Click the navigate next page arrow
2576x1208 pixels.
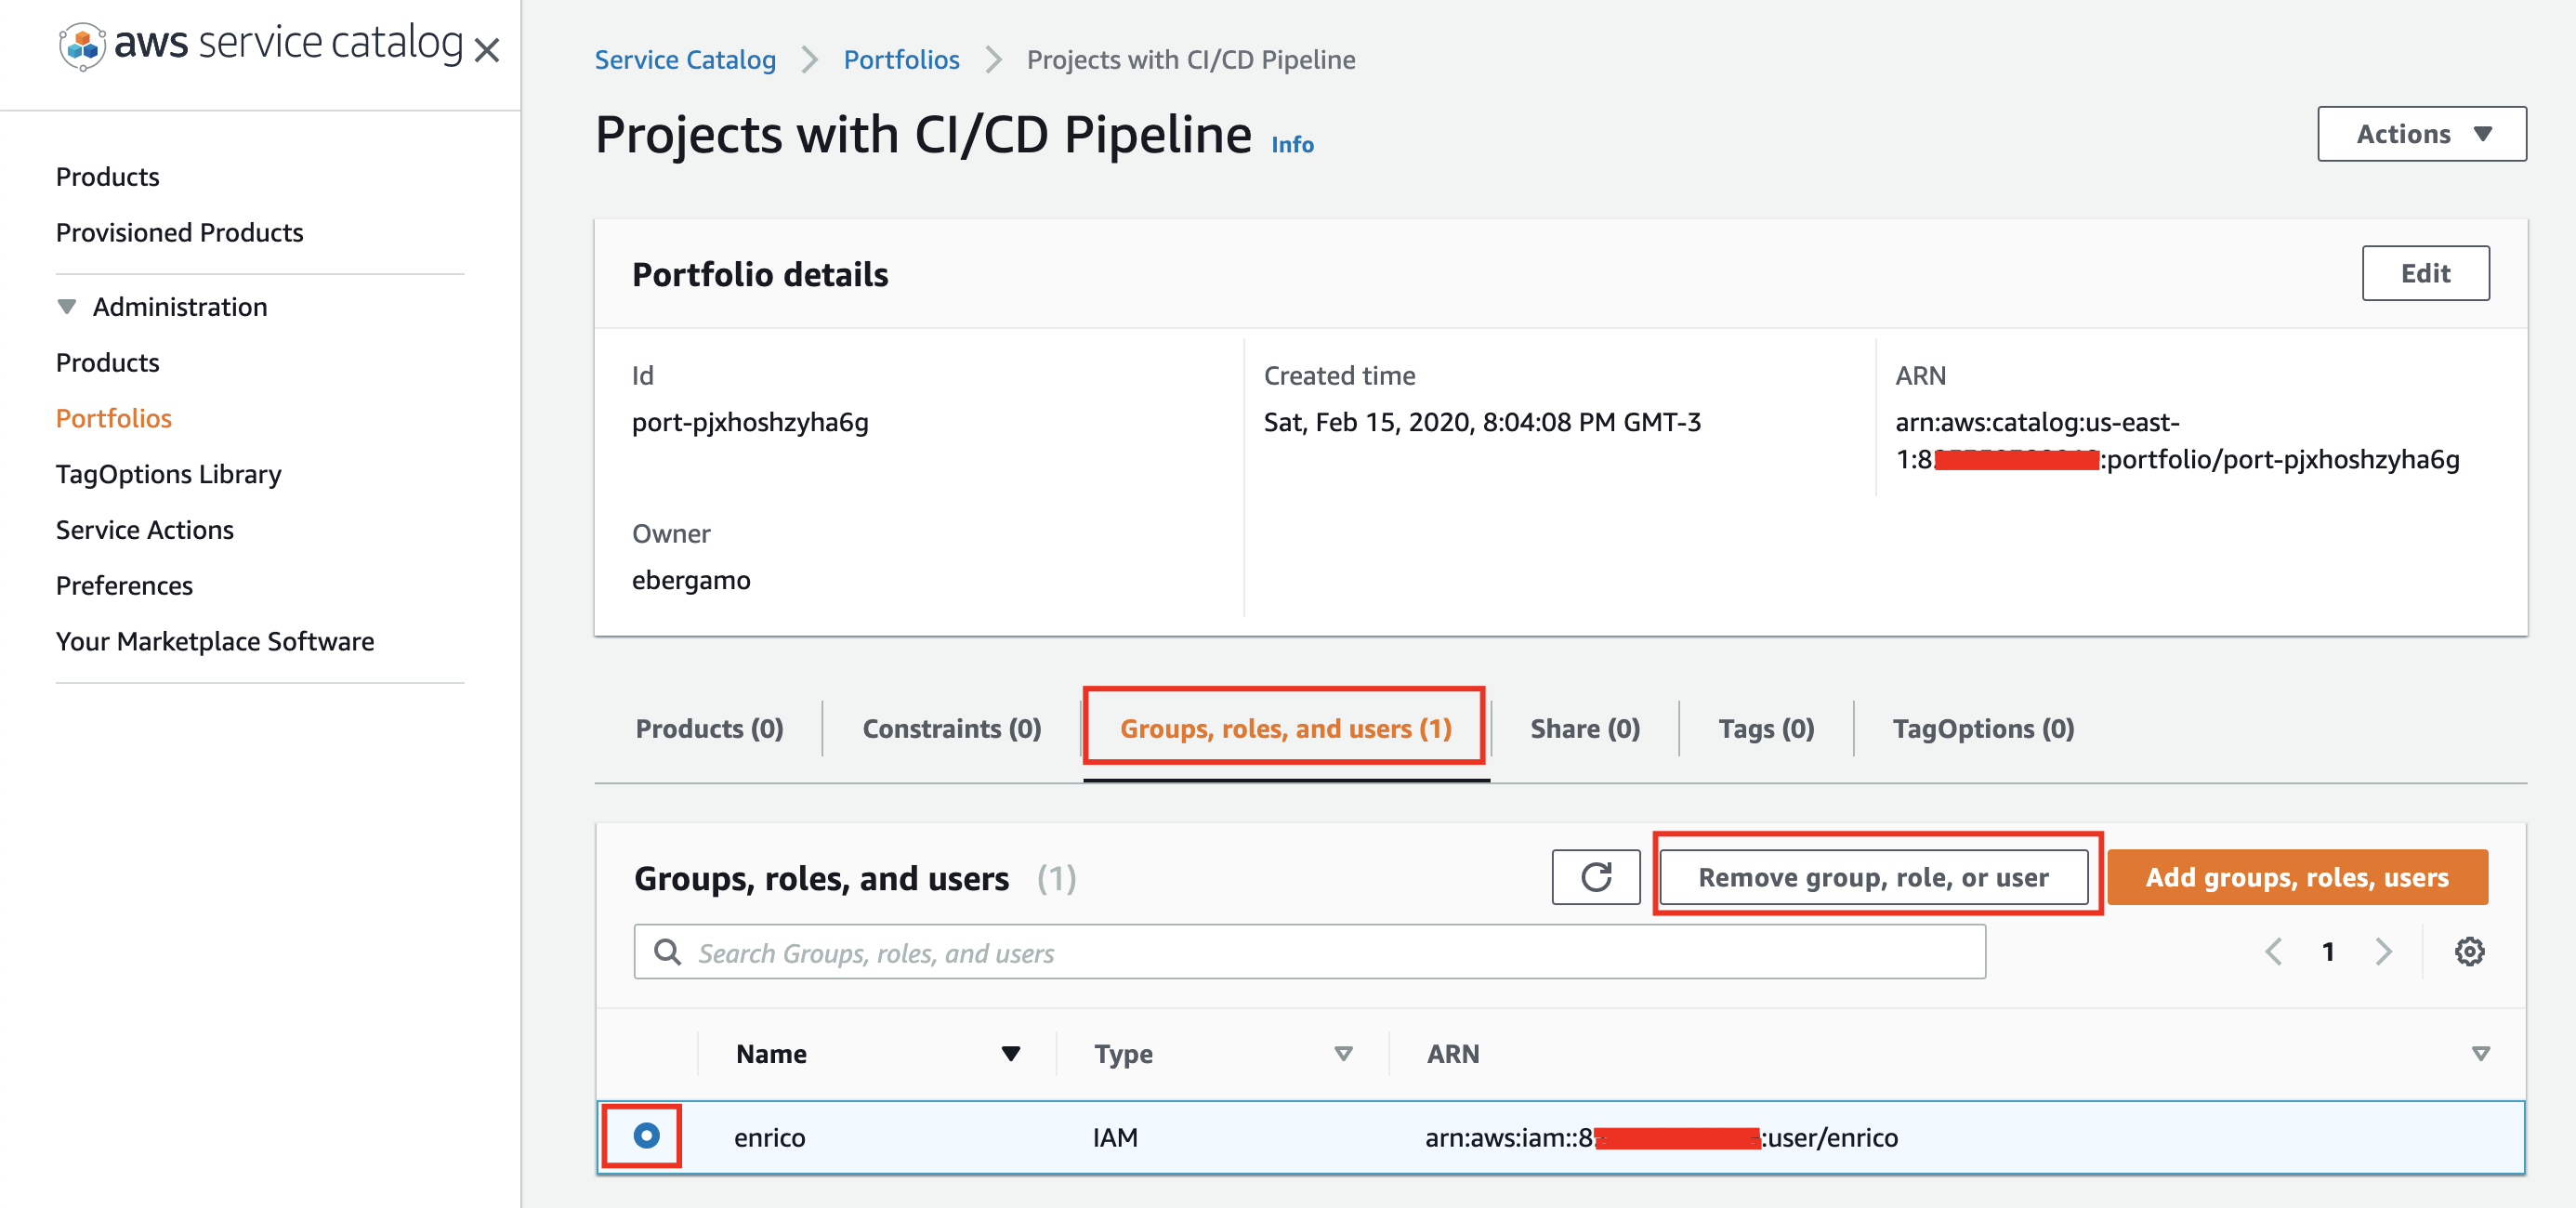(2385, 953)
